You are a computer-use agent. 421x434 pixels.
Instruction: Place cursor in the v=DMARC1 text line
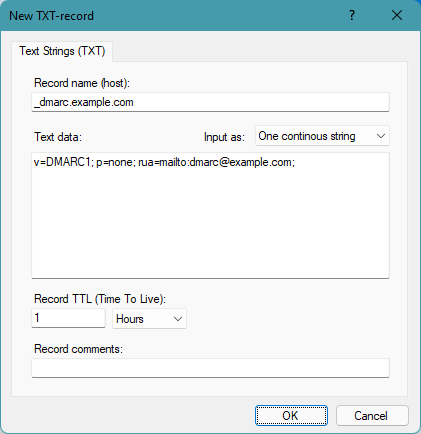pyautogui.click(x=164, y=162)
